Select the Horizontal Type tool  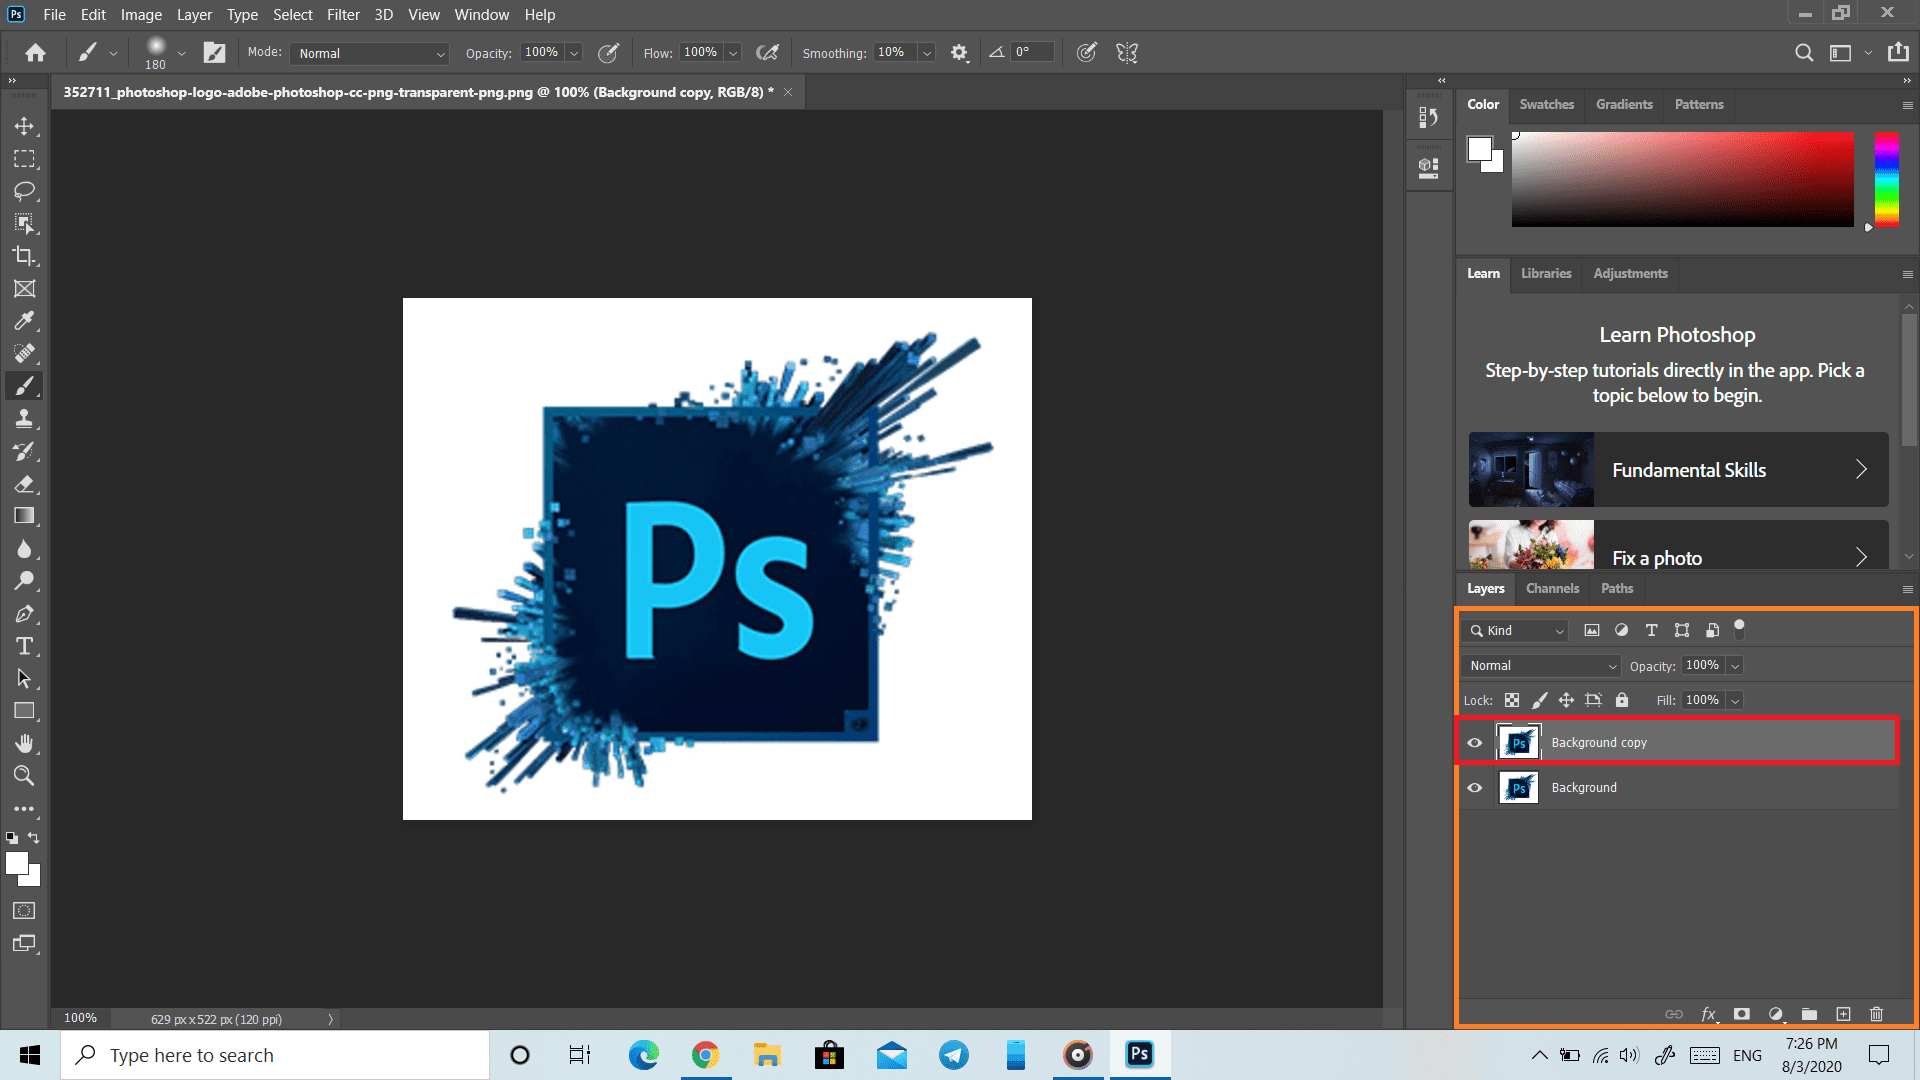click(x=24, y=646)
